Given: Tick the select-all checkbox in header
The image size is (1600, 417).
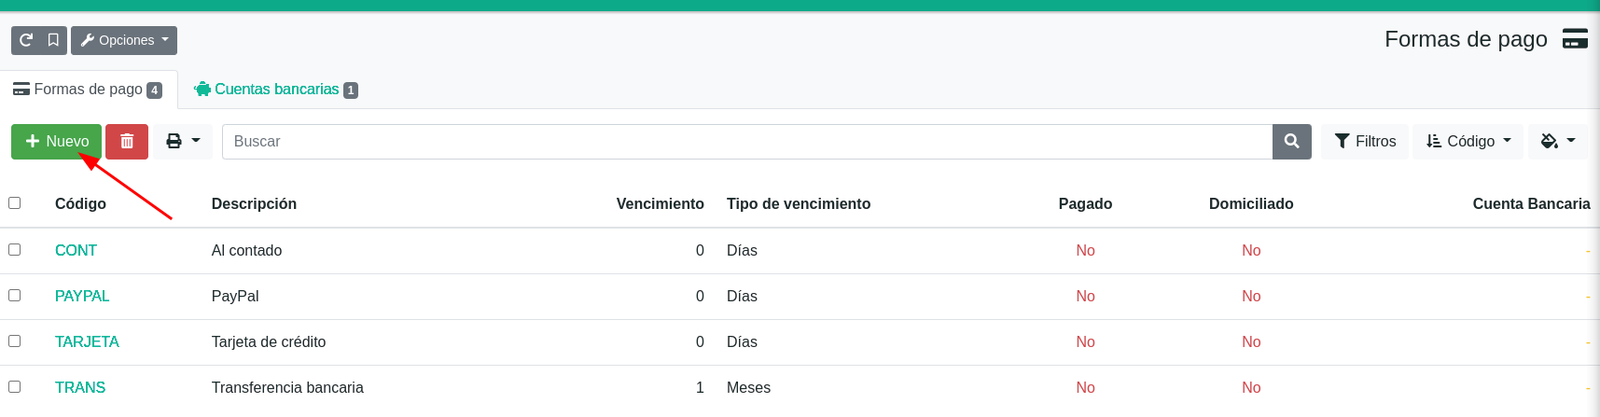Looking at the screenshot, I should pos(15,203).
